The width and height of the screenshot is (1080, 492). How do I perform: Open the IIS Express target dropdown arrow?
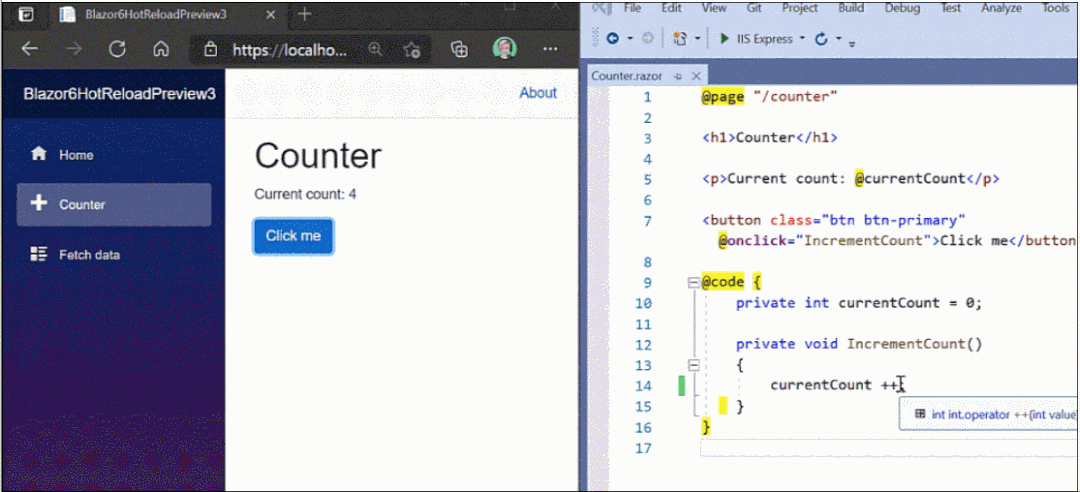point(802,39)
